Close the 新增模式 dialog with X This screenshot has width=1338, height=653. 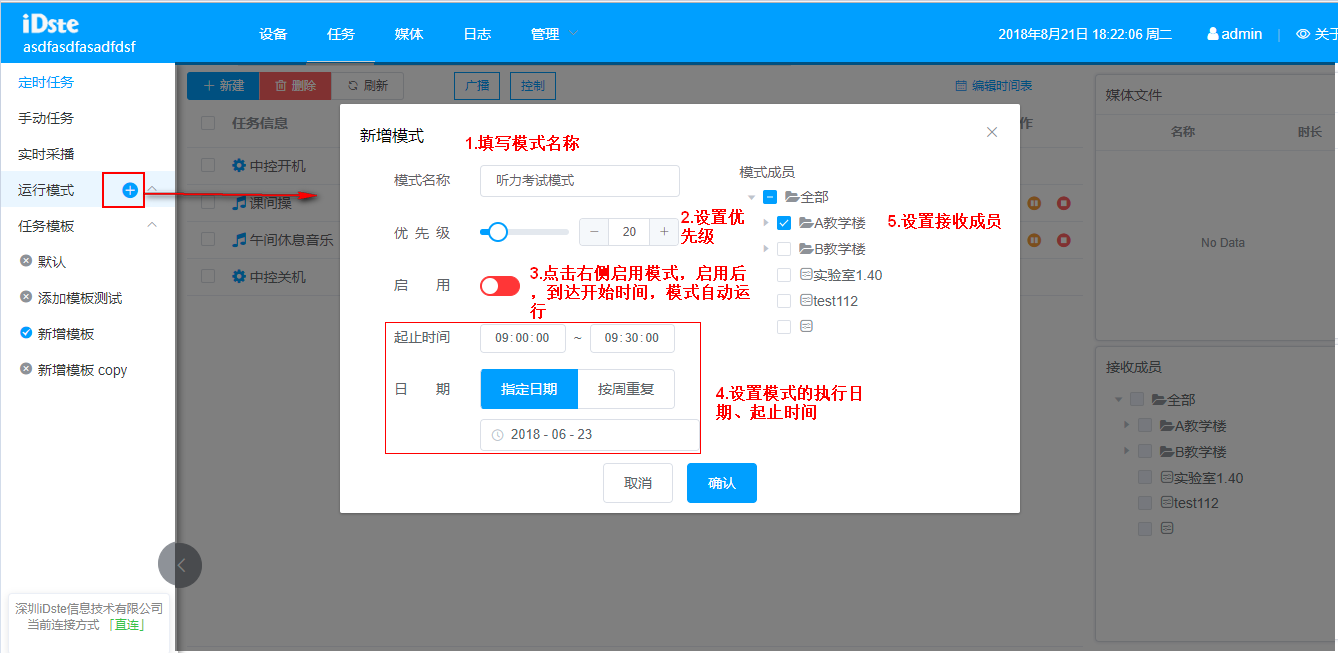pos(992,132)
